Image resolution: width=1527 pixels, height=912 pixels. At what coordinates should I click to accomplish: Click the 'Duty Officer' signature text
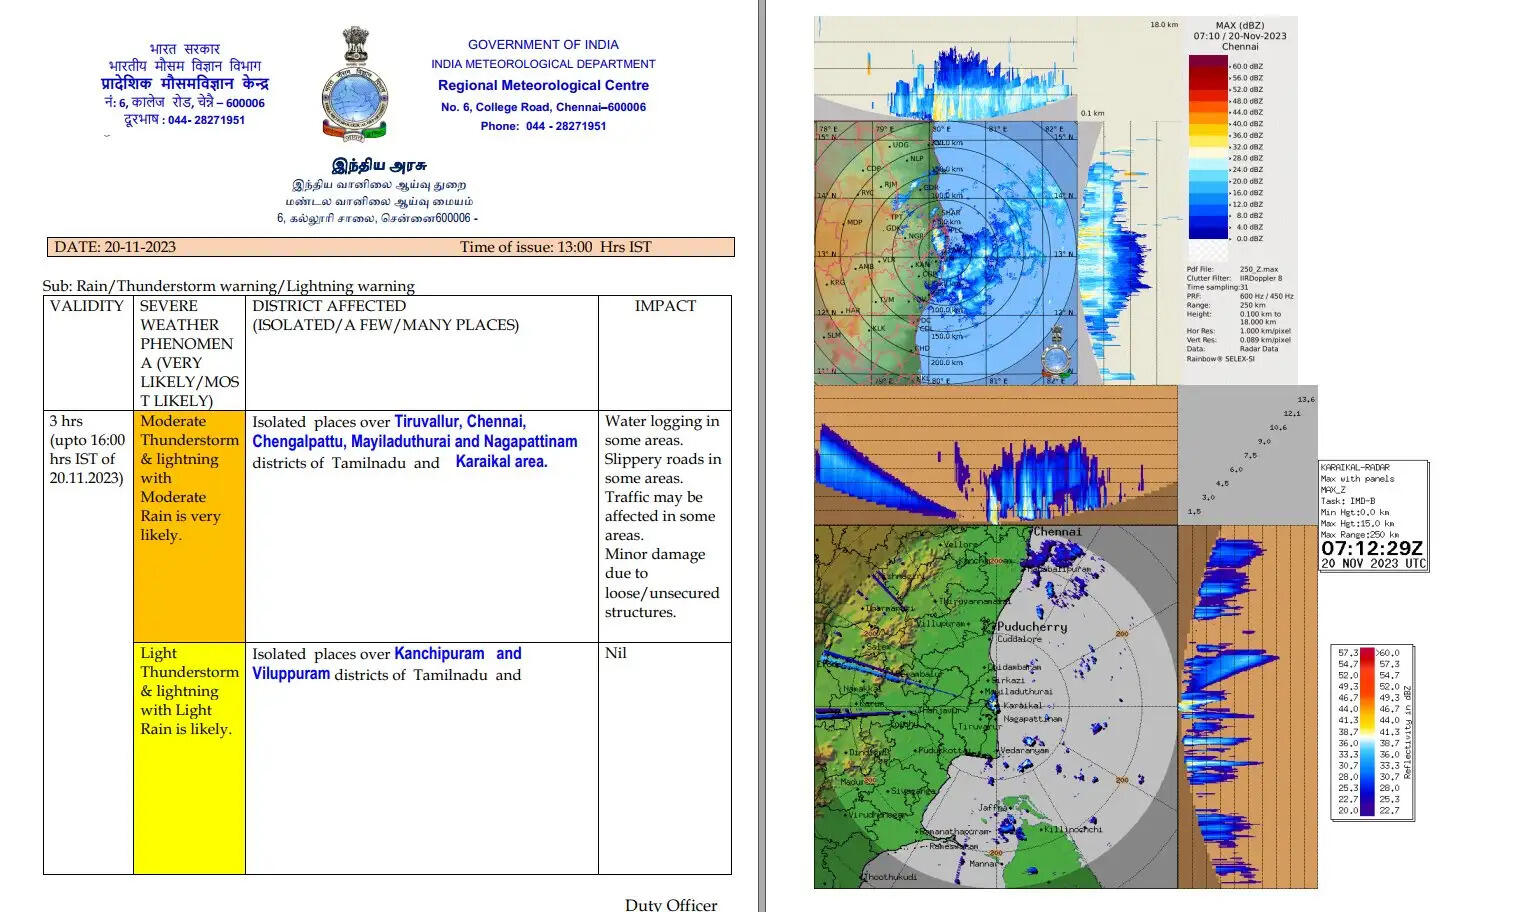tap(670, 904)
